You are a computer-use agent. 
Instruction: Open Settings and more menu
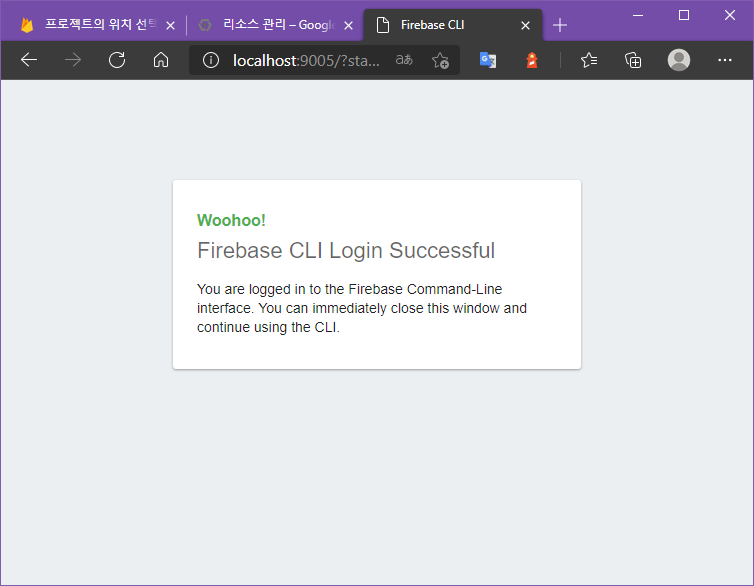tap(725, 60)
